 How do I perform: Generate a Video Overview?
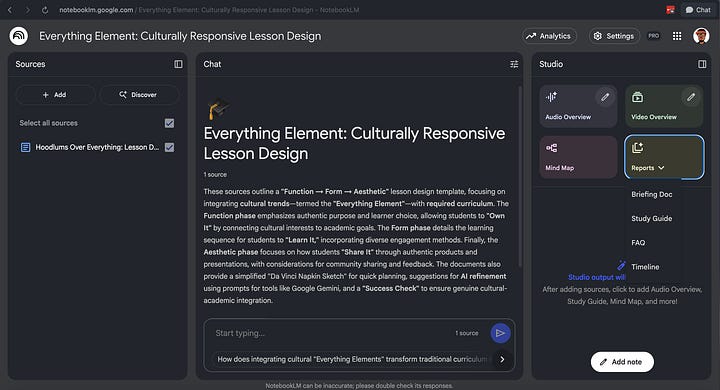(x=664, y=106)
